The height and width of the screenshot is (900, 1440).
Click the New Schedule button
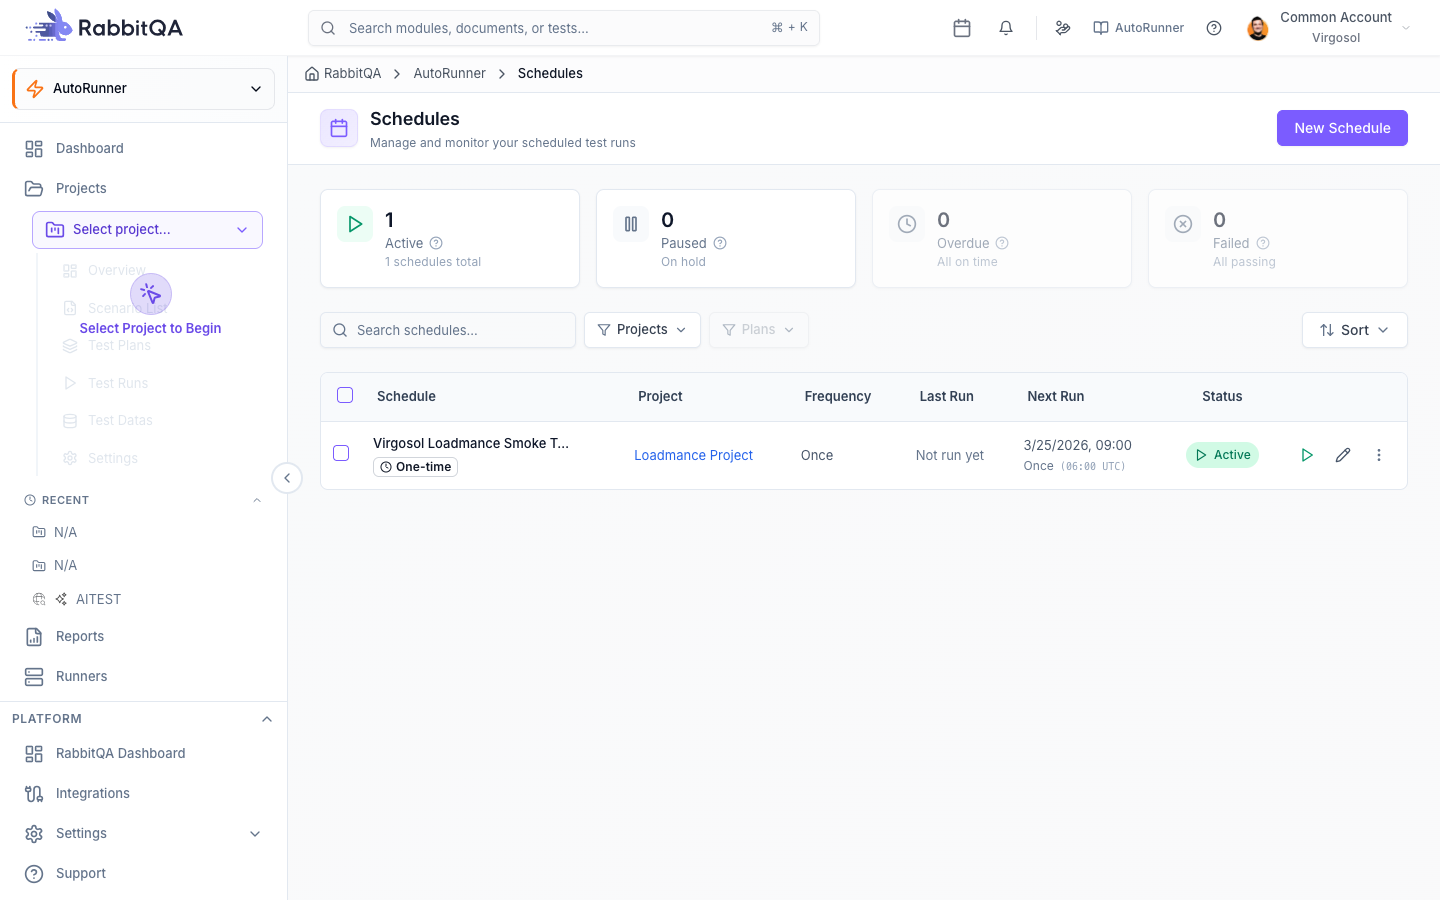pyautogui.click(x=1342, y=128)
